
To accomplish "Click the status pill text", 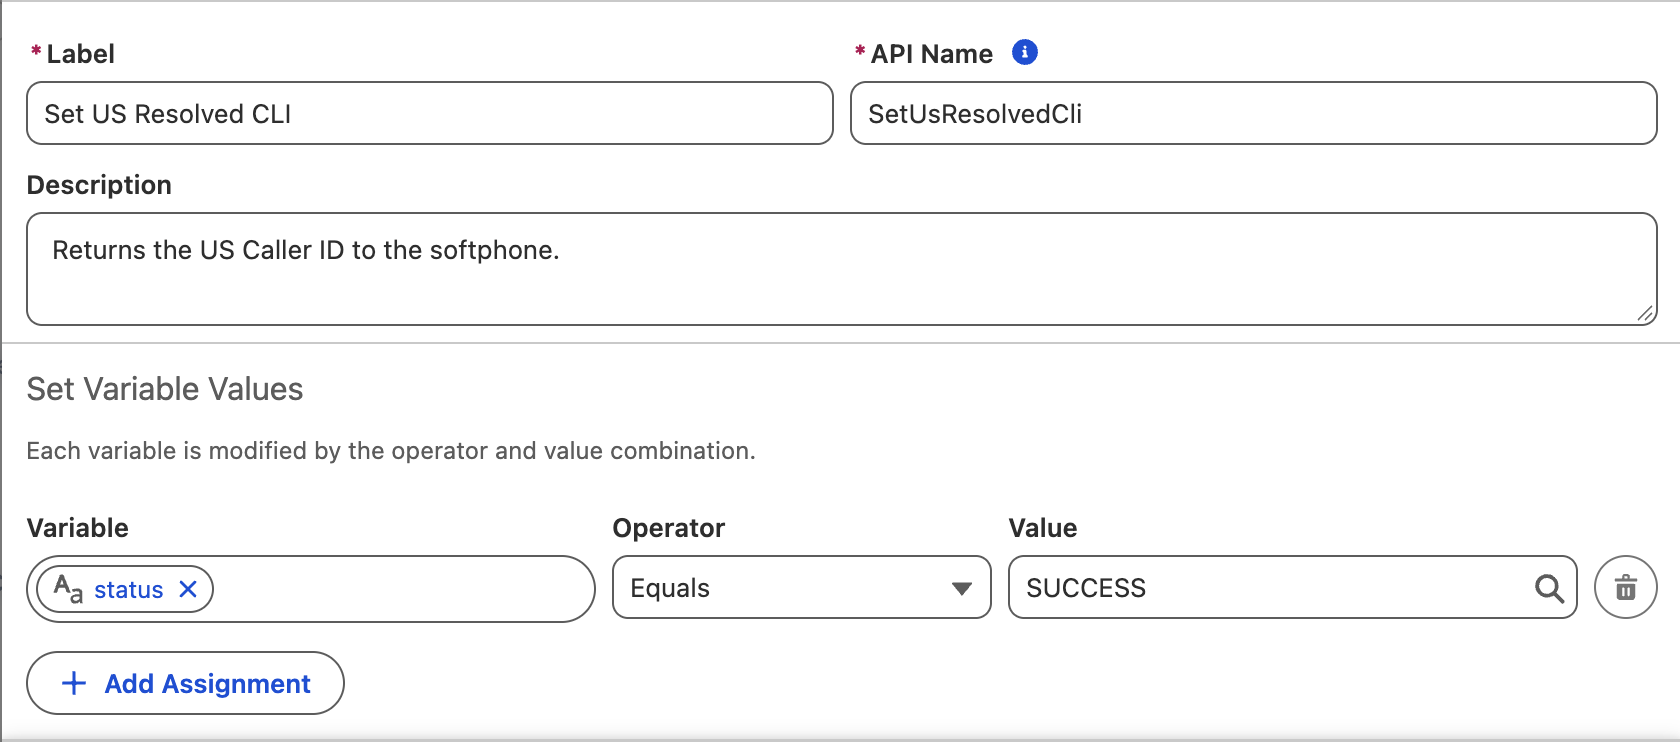I will pyautogui.click(x=129, y=590).
